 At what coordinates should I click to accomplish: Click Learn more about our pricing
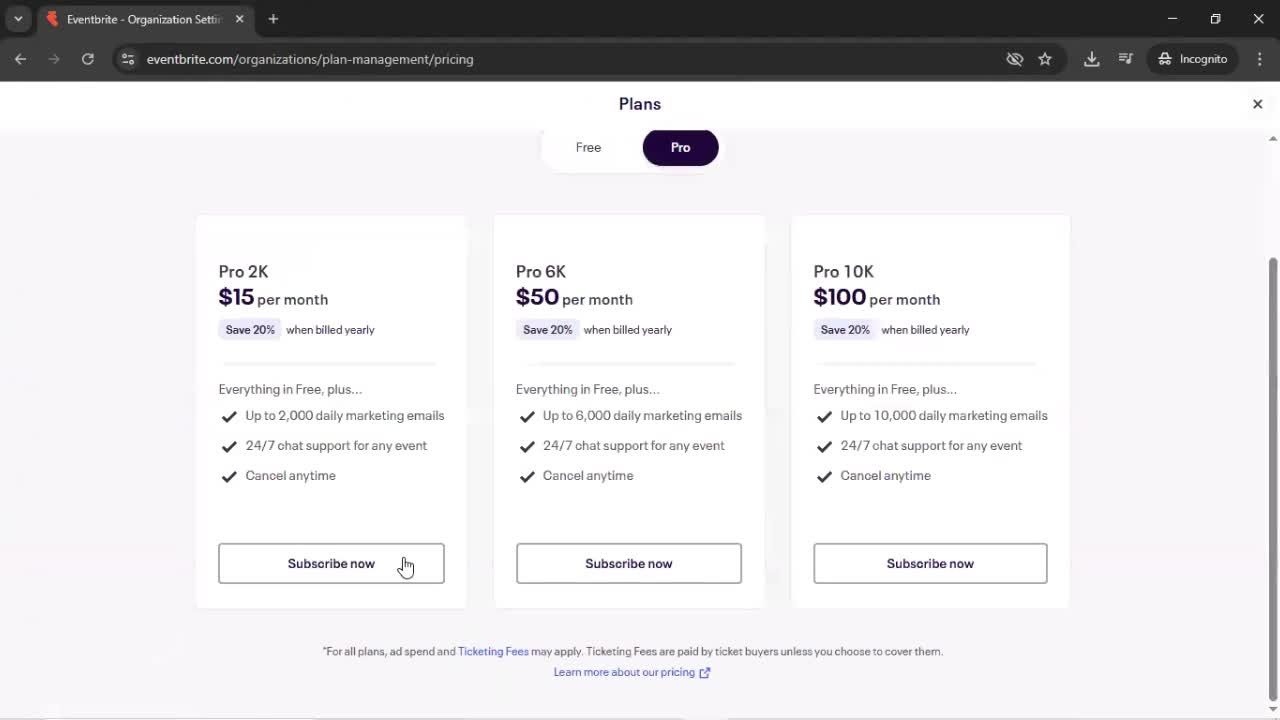(x=624, y=672)
